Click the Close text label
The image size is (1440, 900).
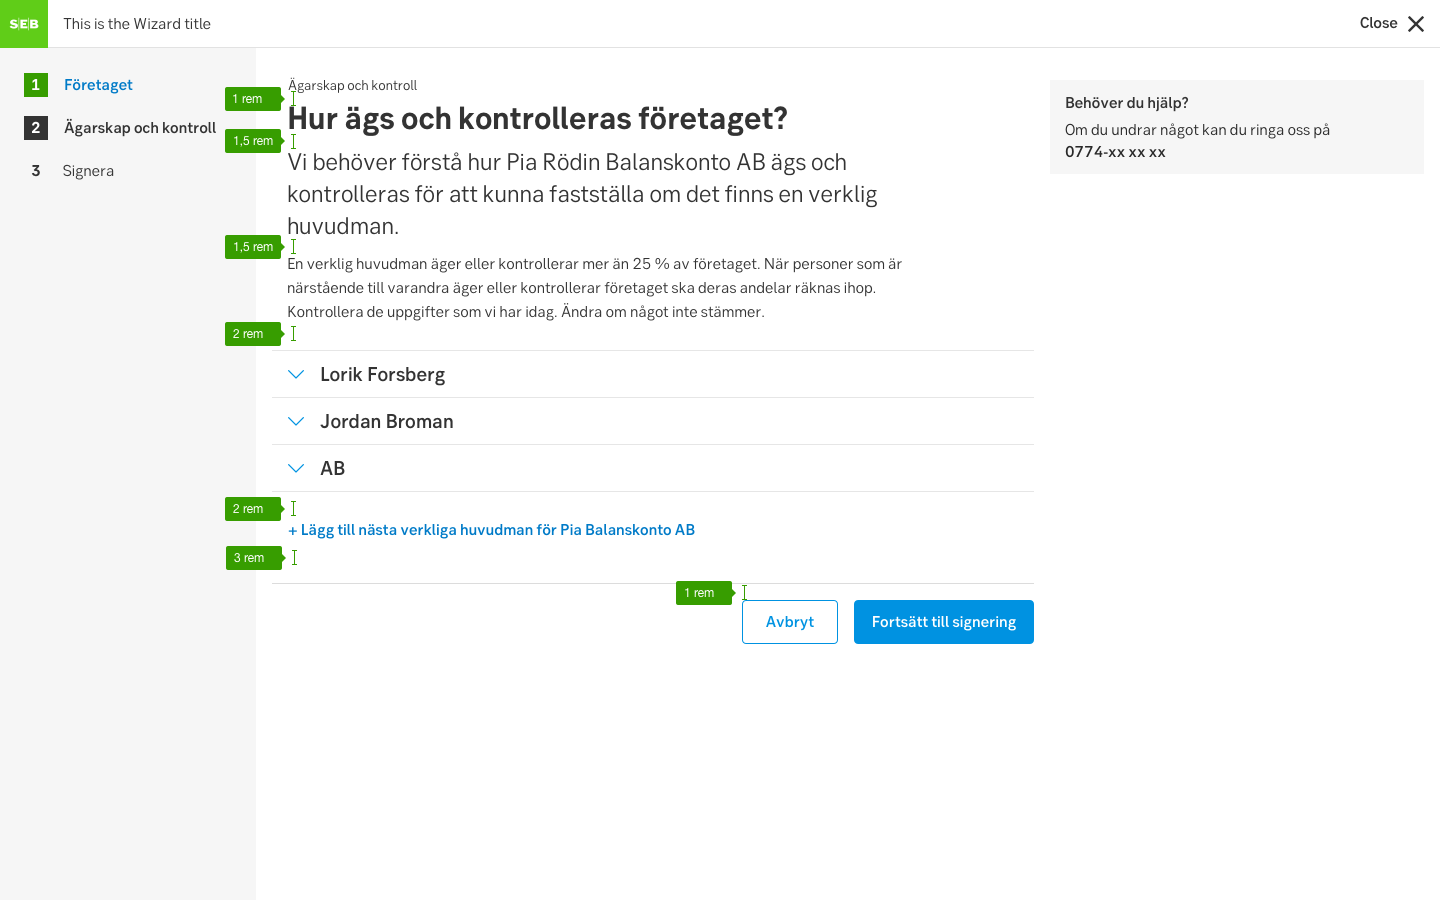tap(1378, 23)
